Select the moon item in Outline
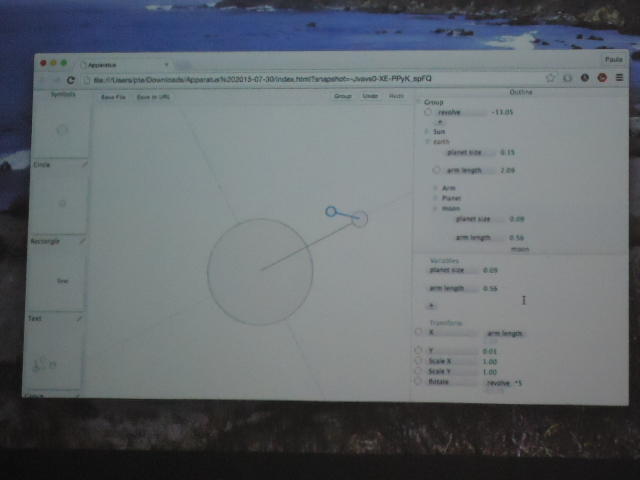 click(x=451, y=209)
